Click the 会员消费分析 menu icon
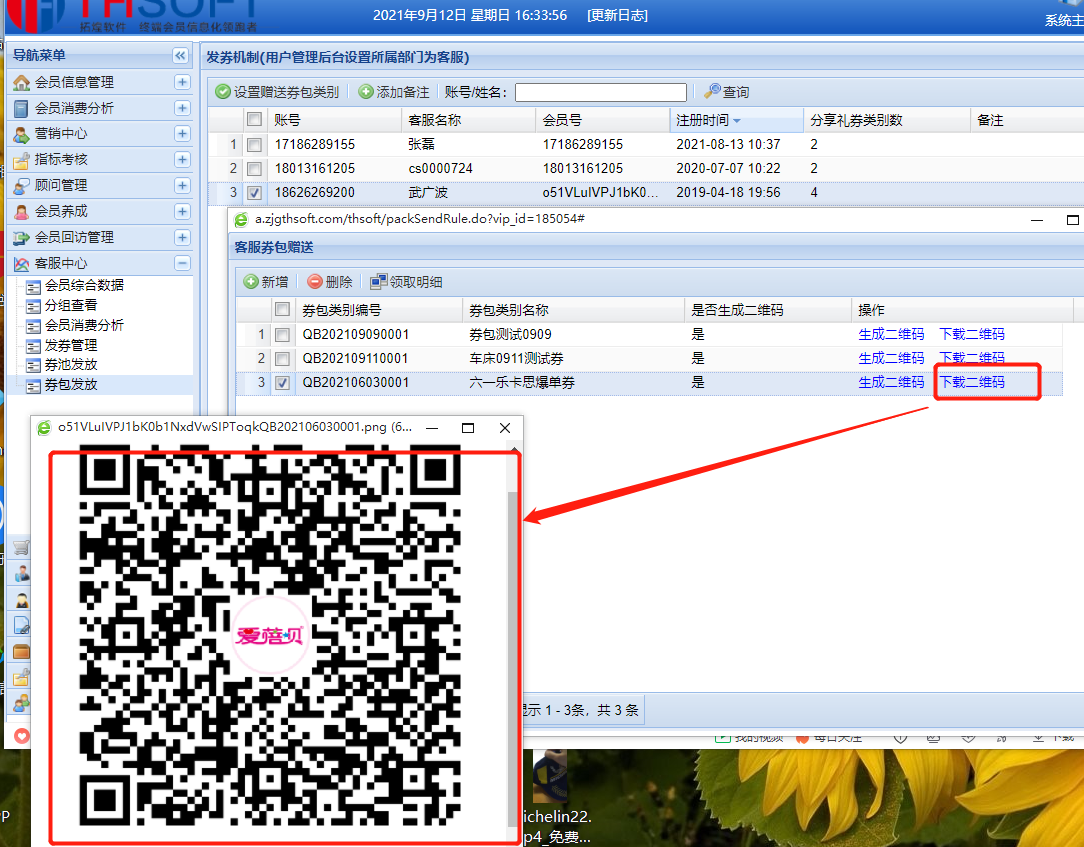 click(21, 109)
